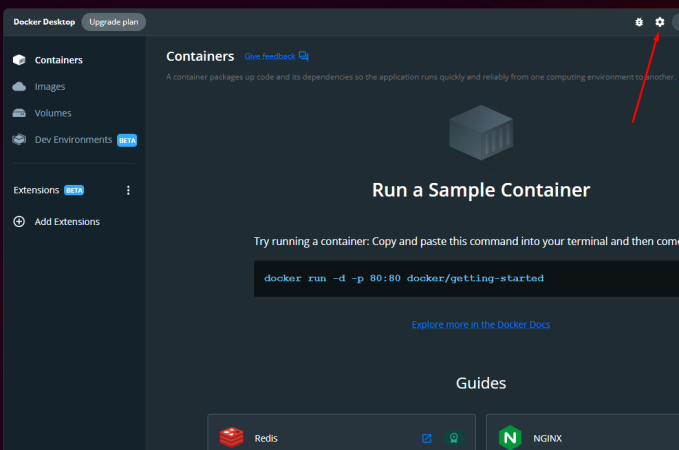Viewport: 679px width, 450px height.
Task: Click the Upgrade plan button
Action: click(113, 22)
